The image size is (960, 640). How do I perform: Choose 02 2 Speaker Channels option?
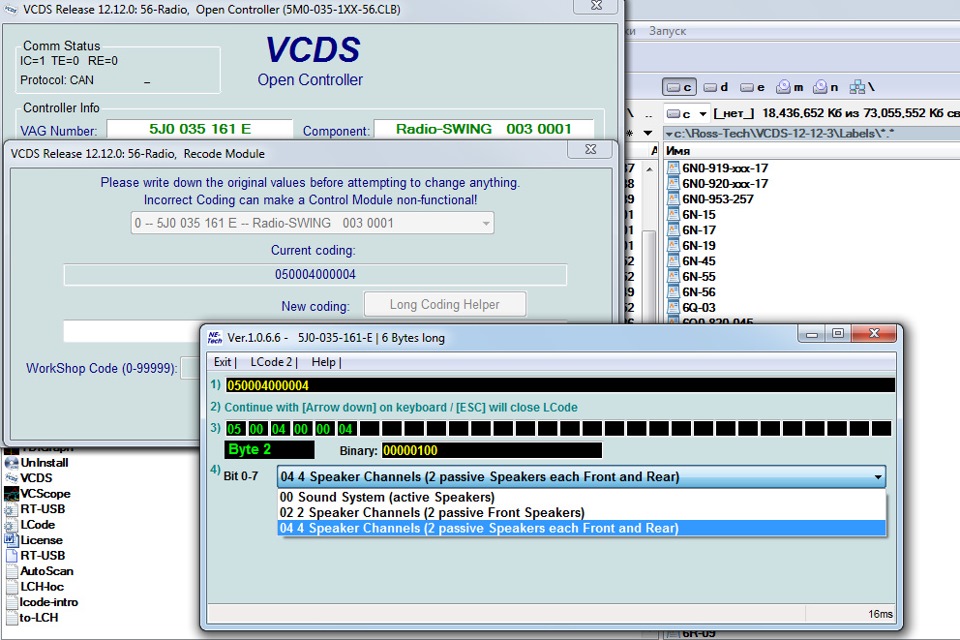[582, 513]
